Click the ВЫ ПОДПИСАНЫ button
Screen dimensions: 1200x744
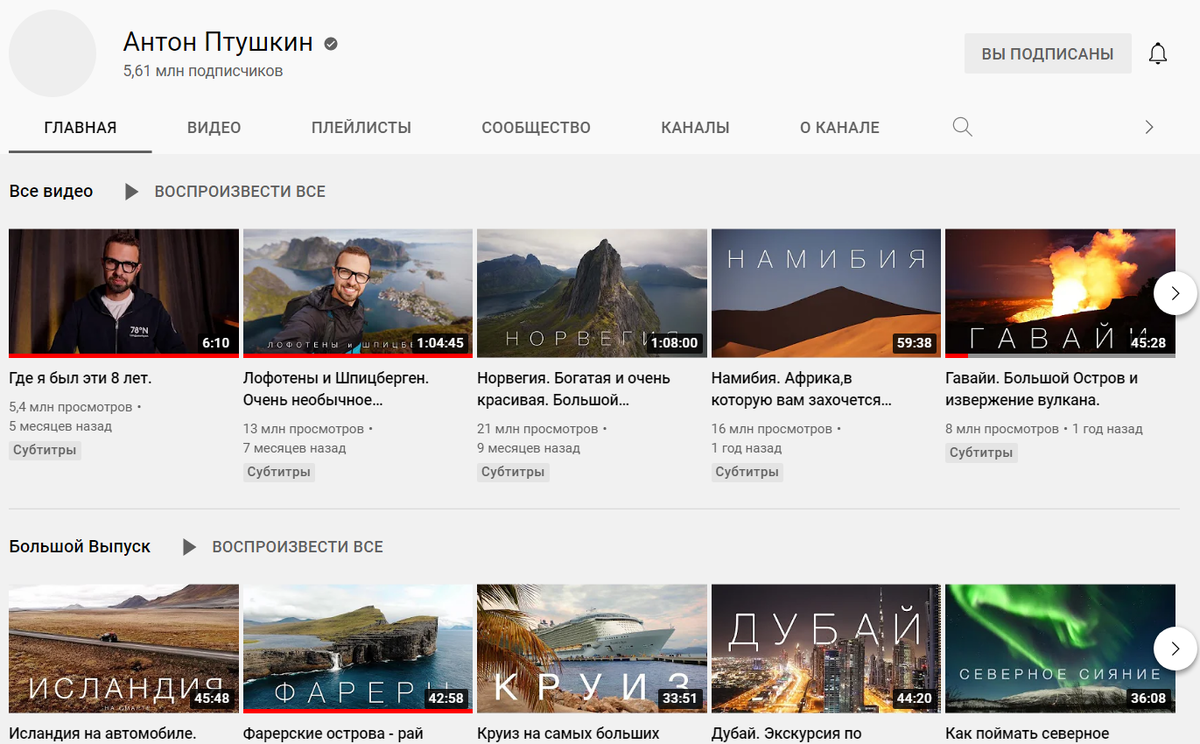1047,53
